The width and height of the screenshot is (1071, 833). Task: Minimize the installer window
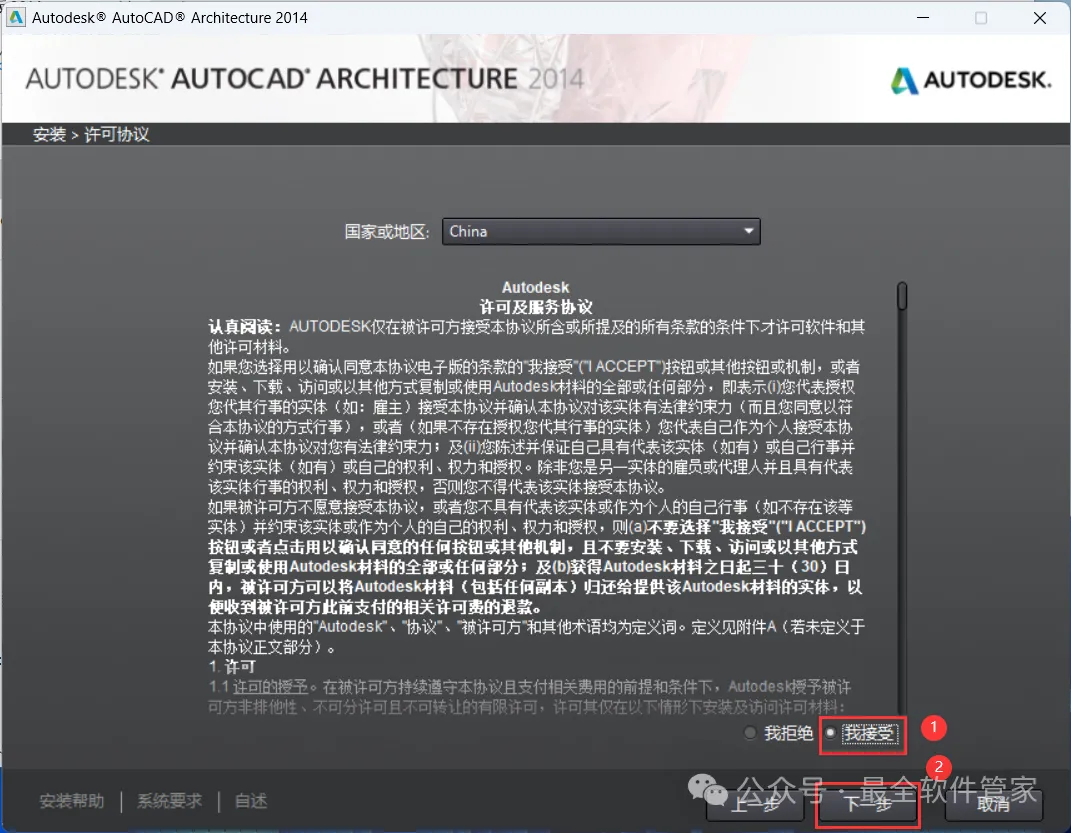[x=923, y=18]
